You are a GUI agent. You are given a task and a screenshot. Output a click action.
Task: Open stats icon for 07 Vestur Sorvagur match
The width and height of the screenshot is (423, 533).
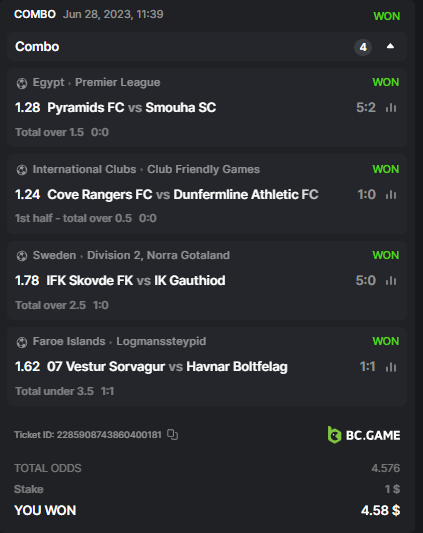click(391, 367)
